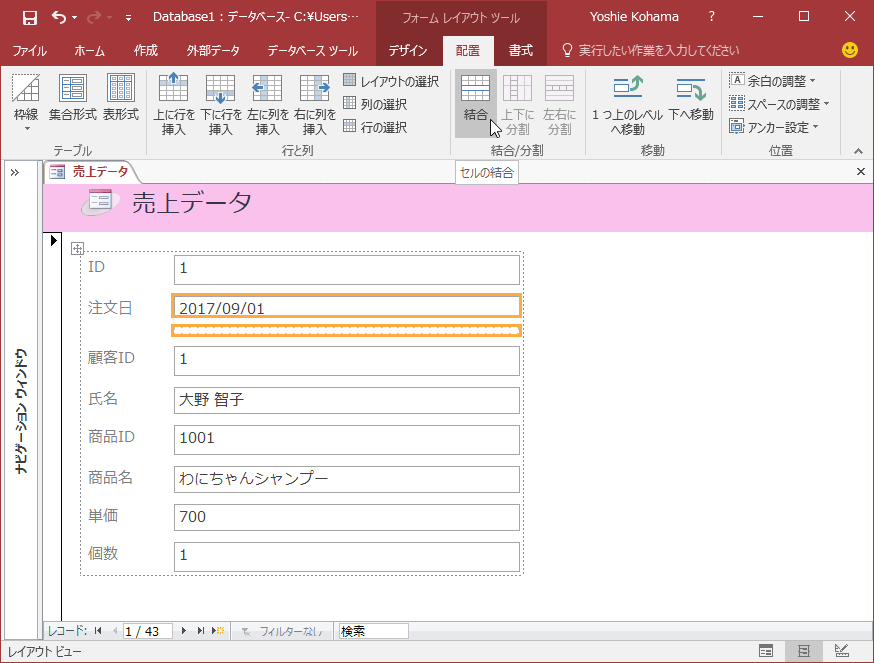Select the 売上データ document tab
This screenshot has height=663, width=874.
[x=91, y=172]
